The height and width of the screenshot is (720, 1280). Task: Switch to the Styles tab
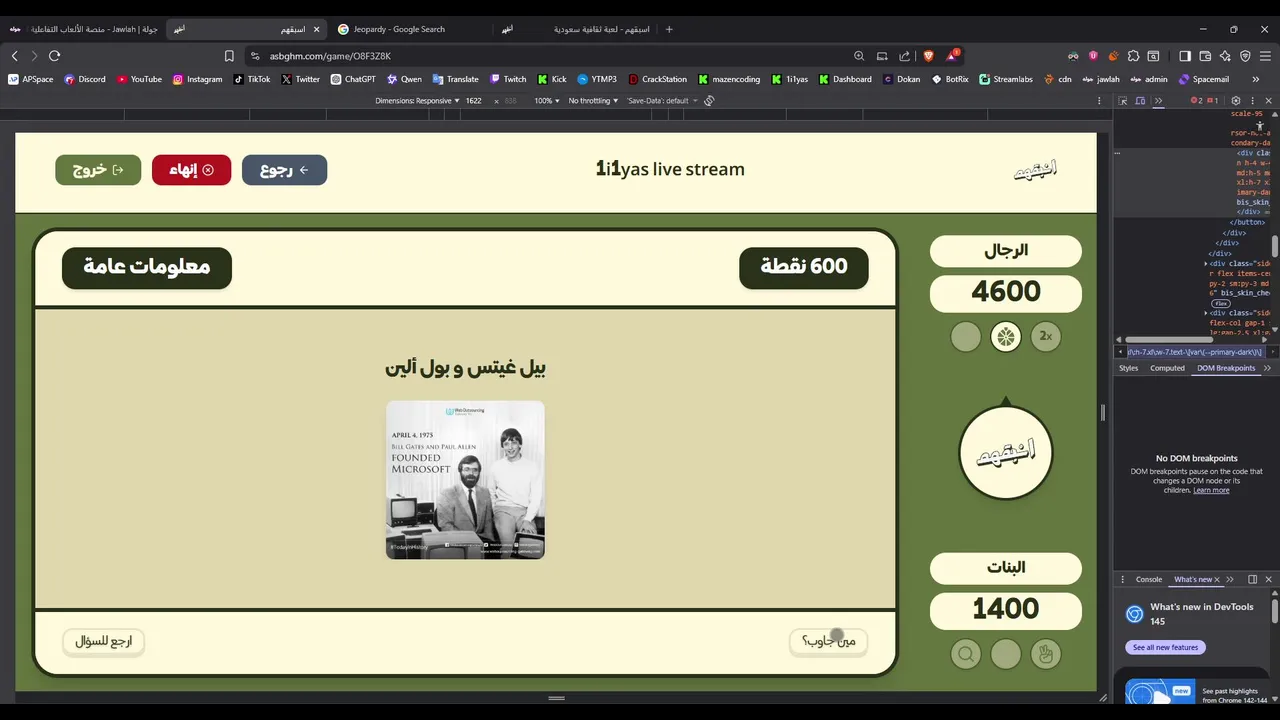(1128, 368)
